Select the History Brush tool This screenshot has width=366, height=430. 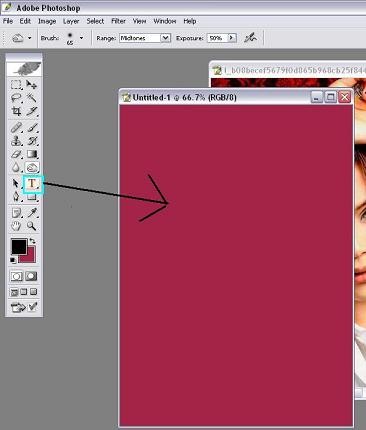(x=32, y=141)
